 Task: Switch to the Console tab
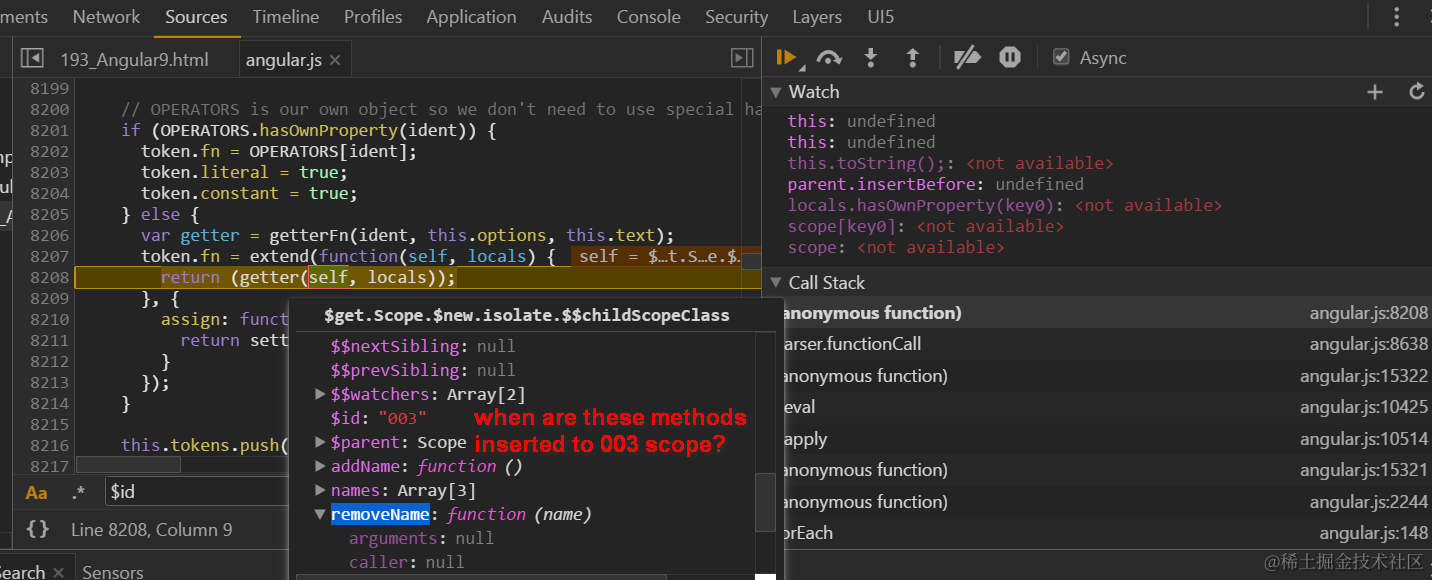coord(649,17)
